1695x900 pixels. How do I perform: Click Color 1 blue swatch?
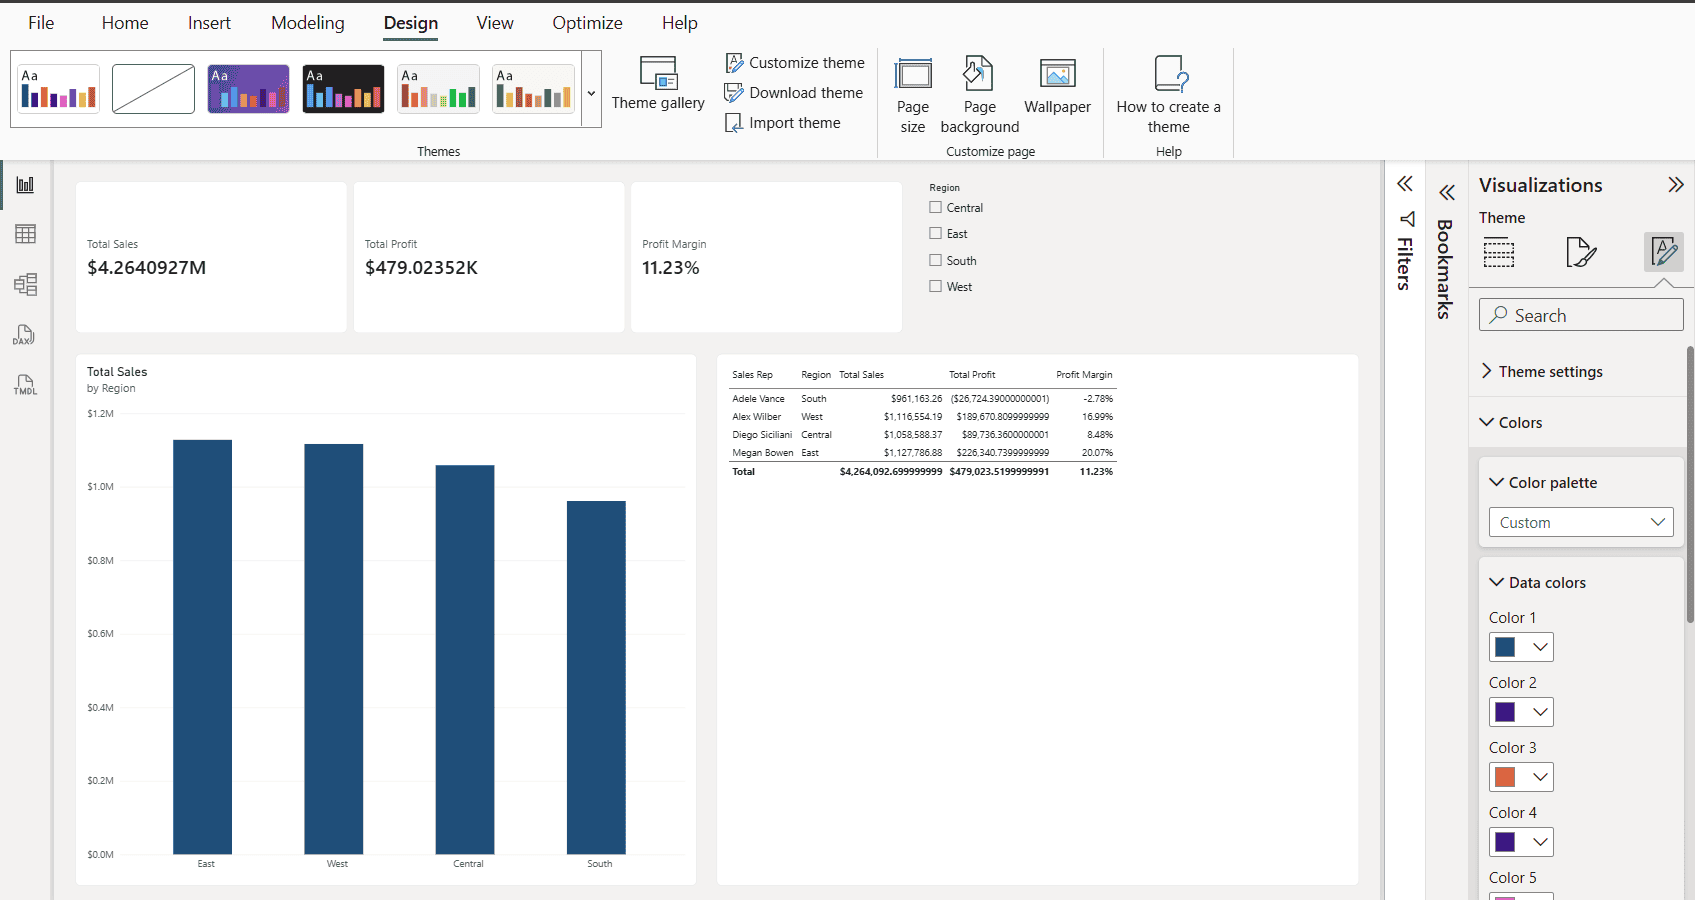(x=1505, y=647)
